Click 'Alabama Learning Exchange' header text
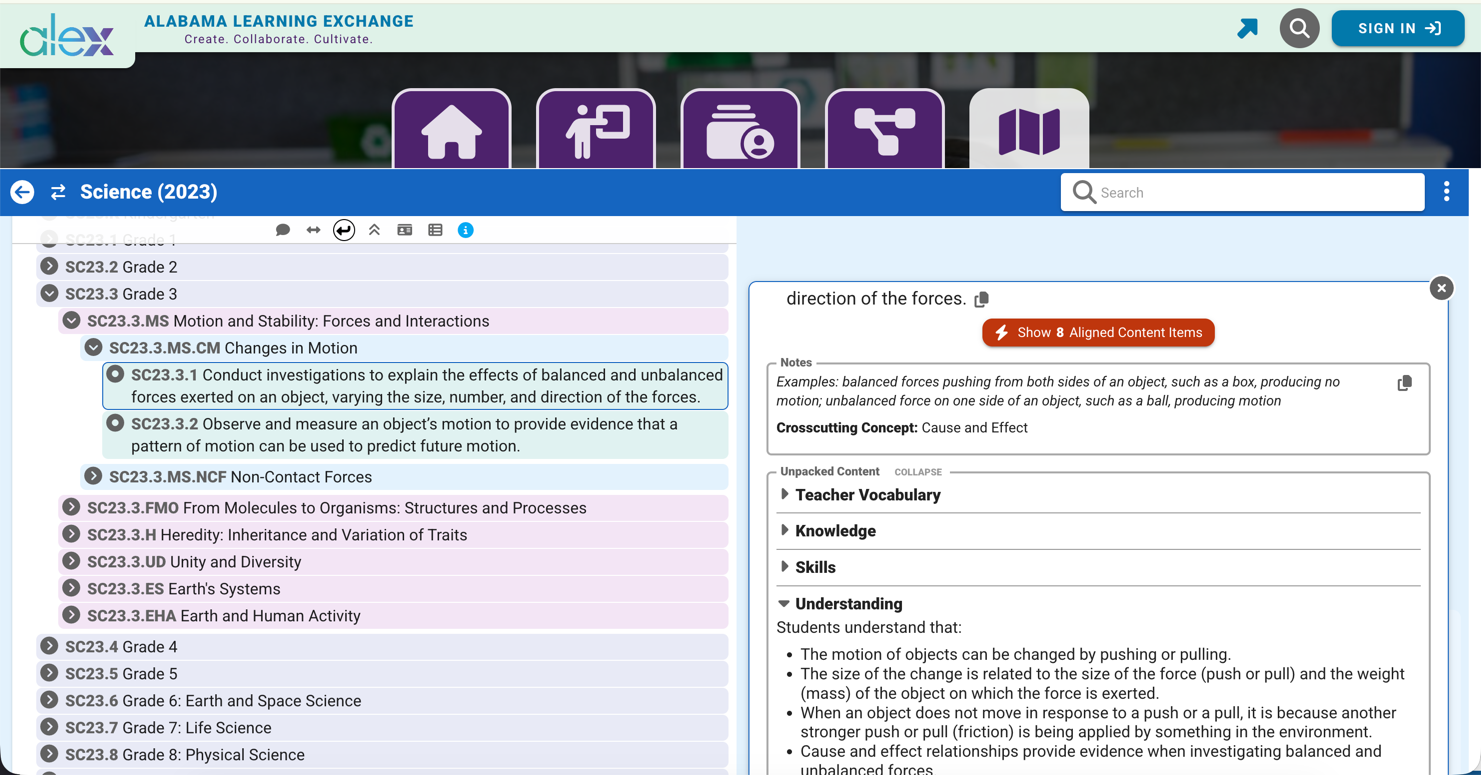 pyautogui.click(x=279, y=21)
